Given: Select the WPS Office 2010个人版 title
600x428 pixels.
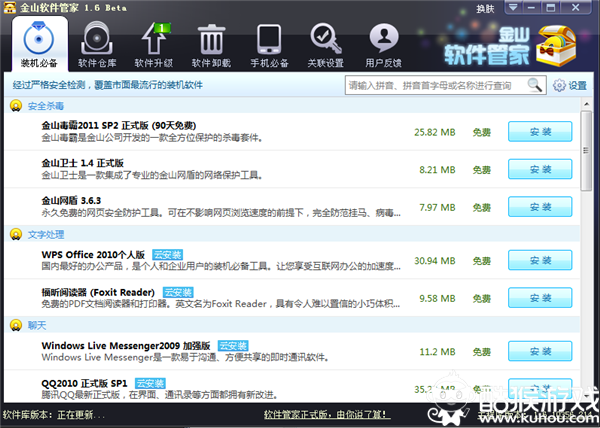Looking at the screenshot, I should click(x=93, y=255).
